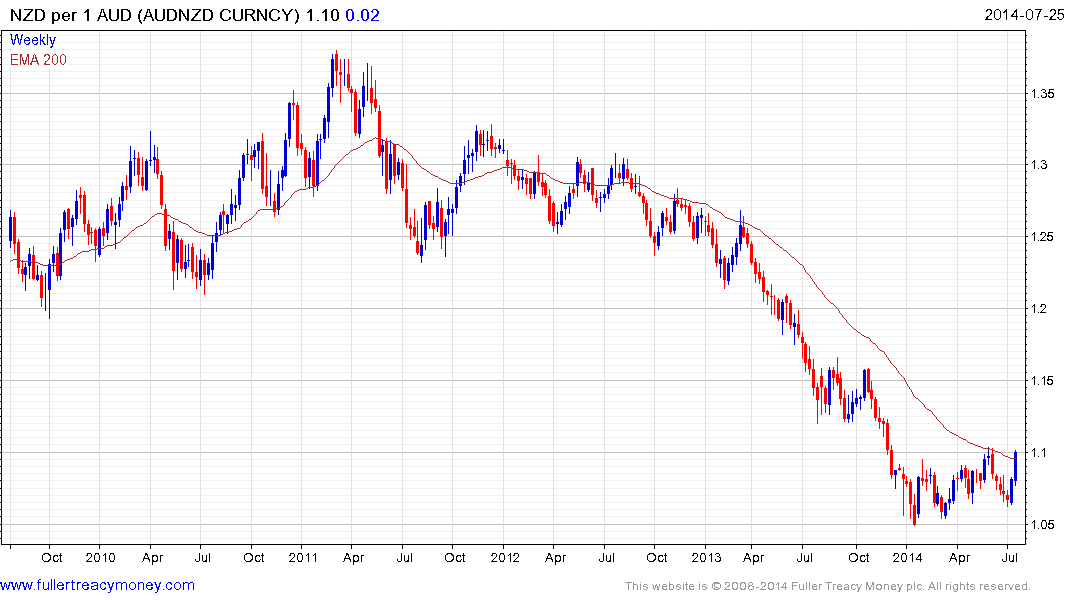Click the '2013' year label on time axis
Viewport: 1075px width, 600px height.
tap(706, 557)
